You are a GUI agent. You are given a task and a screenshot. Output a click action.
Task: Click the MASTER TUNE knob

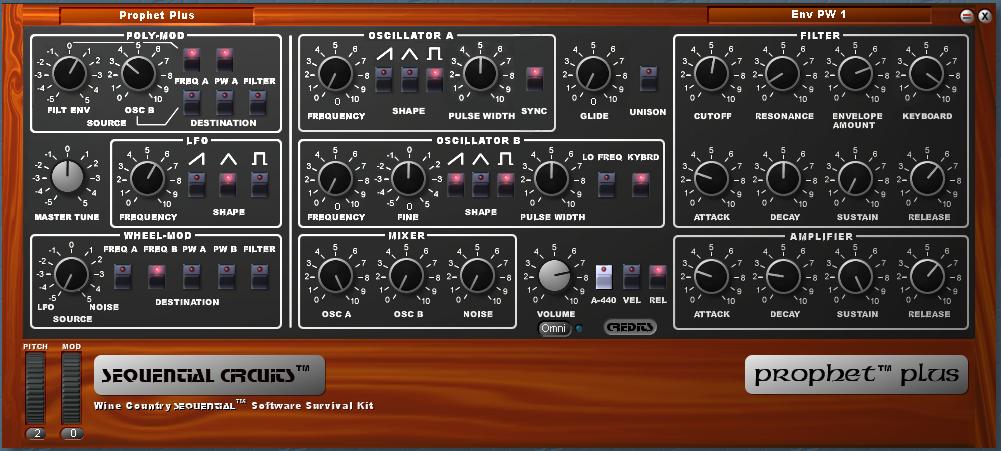(x=68, y=176)
